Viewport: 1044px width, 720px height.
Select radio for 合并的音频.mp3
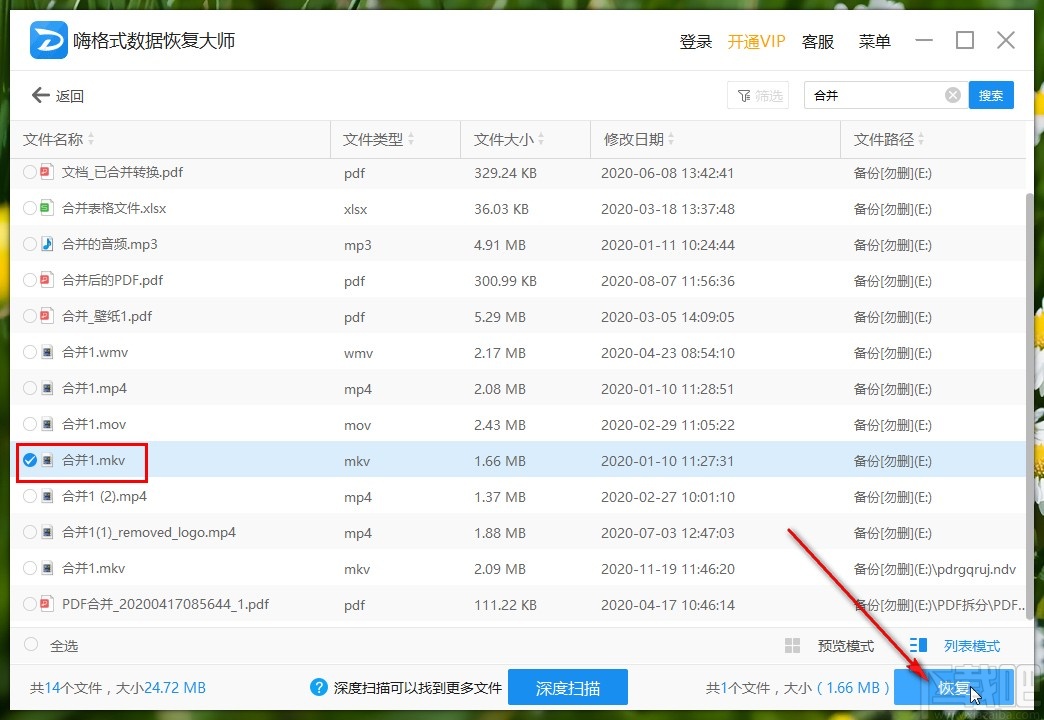[29, 244]
